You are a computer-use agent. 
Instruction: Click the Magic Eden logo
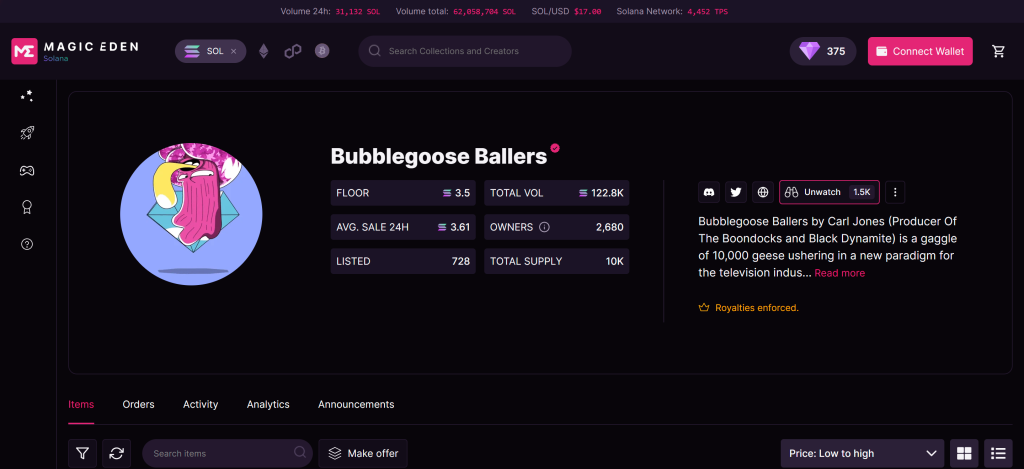pos(74,51)
